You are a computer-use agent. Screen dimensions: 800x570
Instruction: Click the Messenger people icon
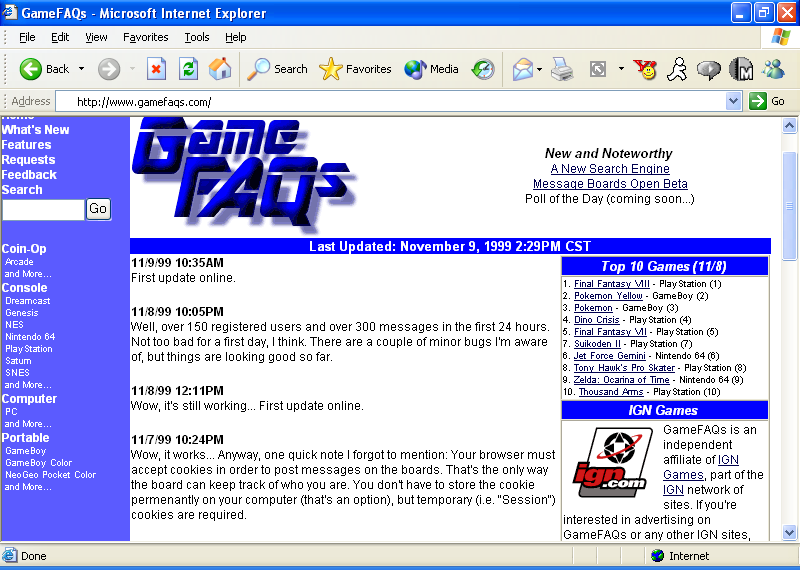pyautogui.click(x=773, y=69)
